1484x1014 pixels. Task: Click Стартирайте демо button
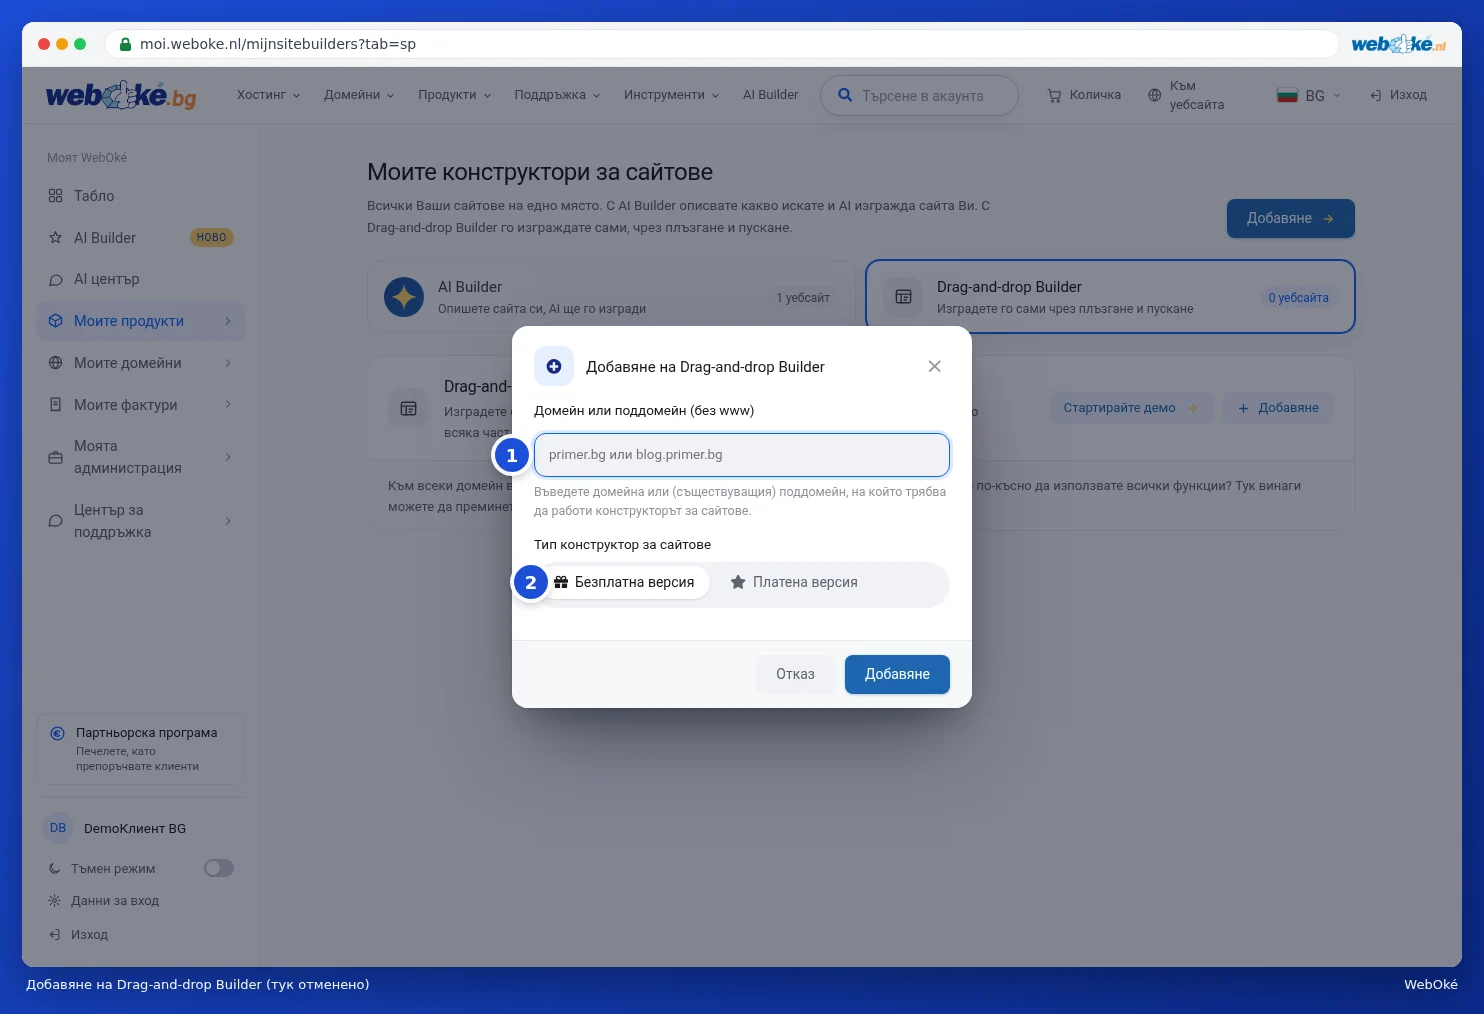pyautogui.click(x=1130, y=408)
